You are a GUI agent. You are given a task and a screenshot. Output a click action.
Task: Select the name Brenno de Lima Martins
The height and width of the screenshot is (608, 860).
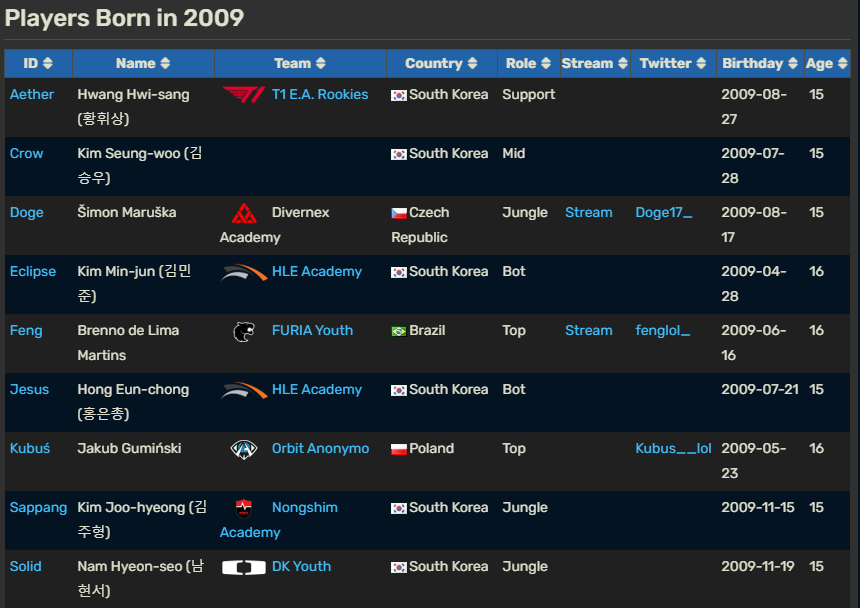coord(128,343)
